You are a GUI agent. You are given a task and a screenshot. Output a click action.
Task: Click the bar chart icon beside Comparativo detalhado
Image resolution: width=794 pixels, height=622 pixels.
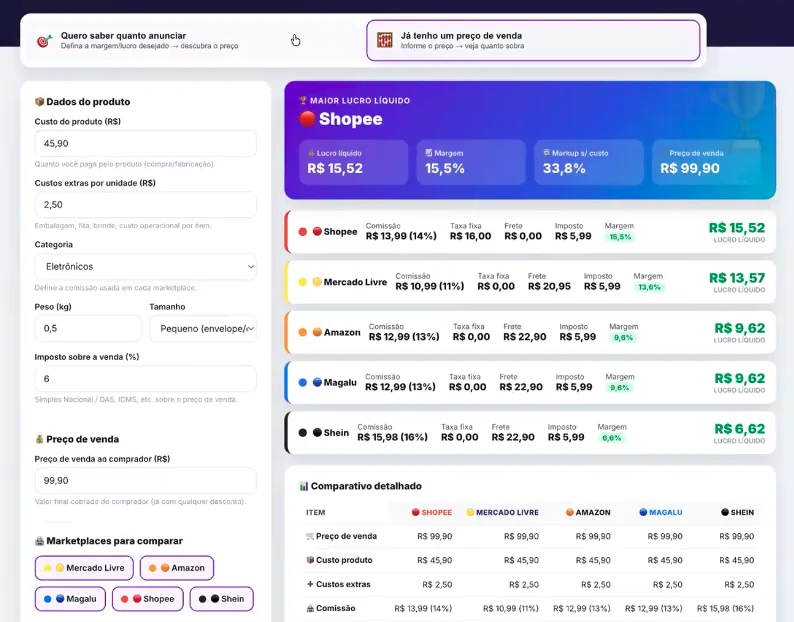pos(304,486)
